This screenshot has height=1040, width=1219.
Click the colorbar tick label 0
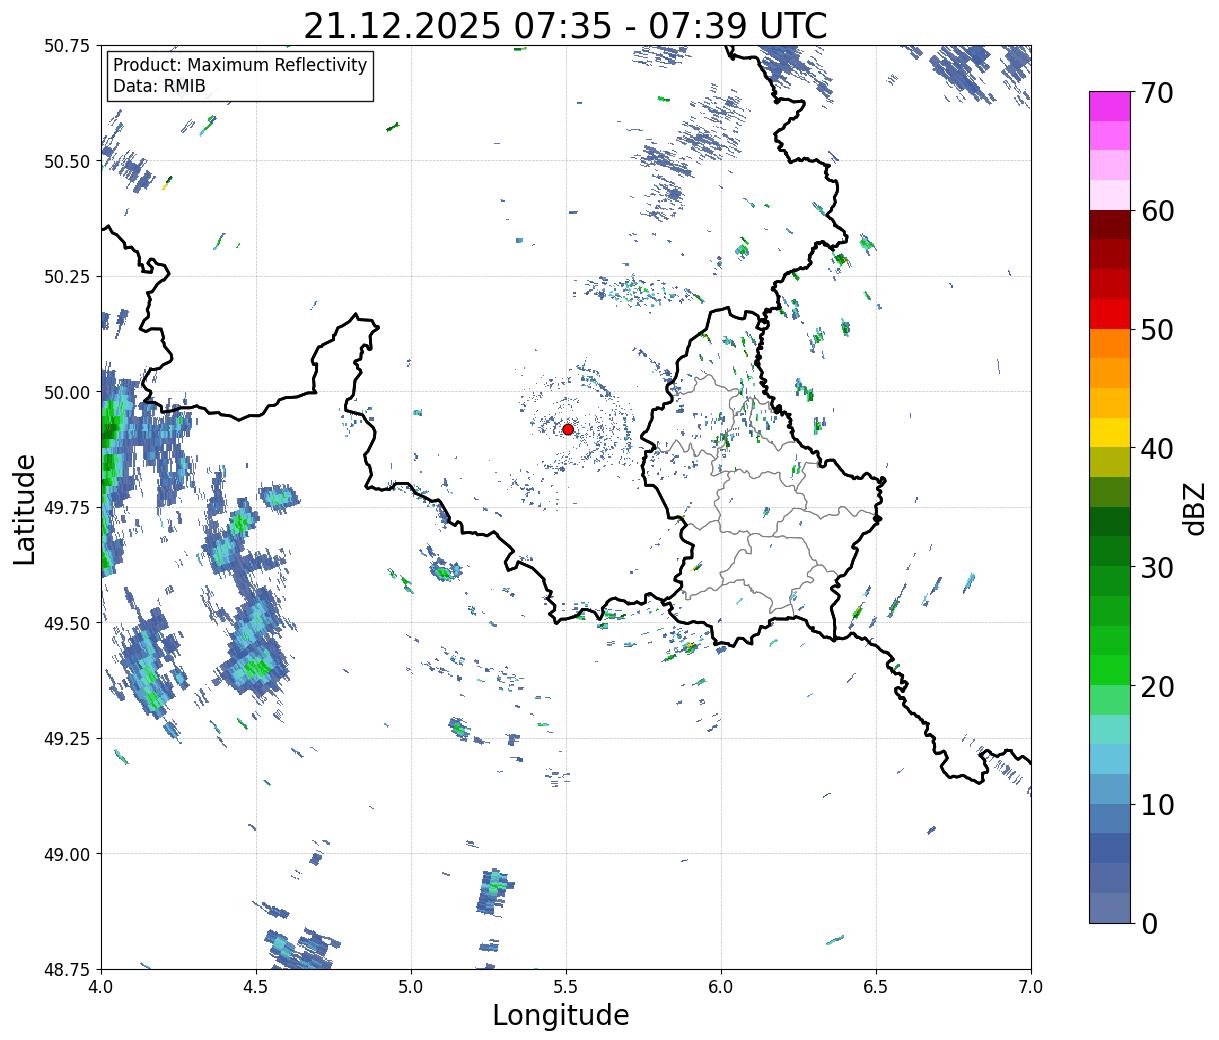1148,923
